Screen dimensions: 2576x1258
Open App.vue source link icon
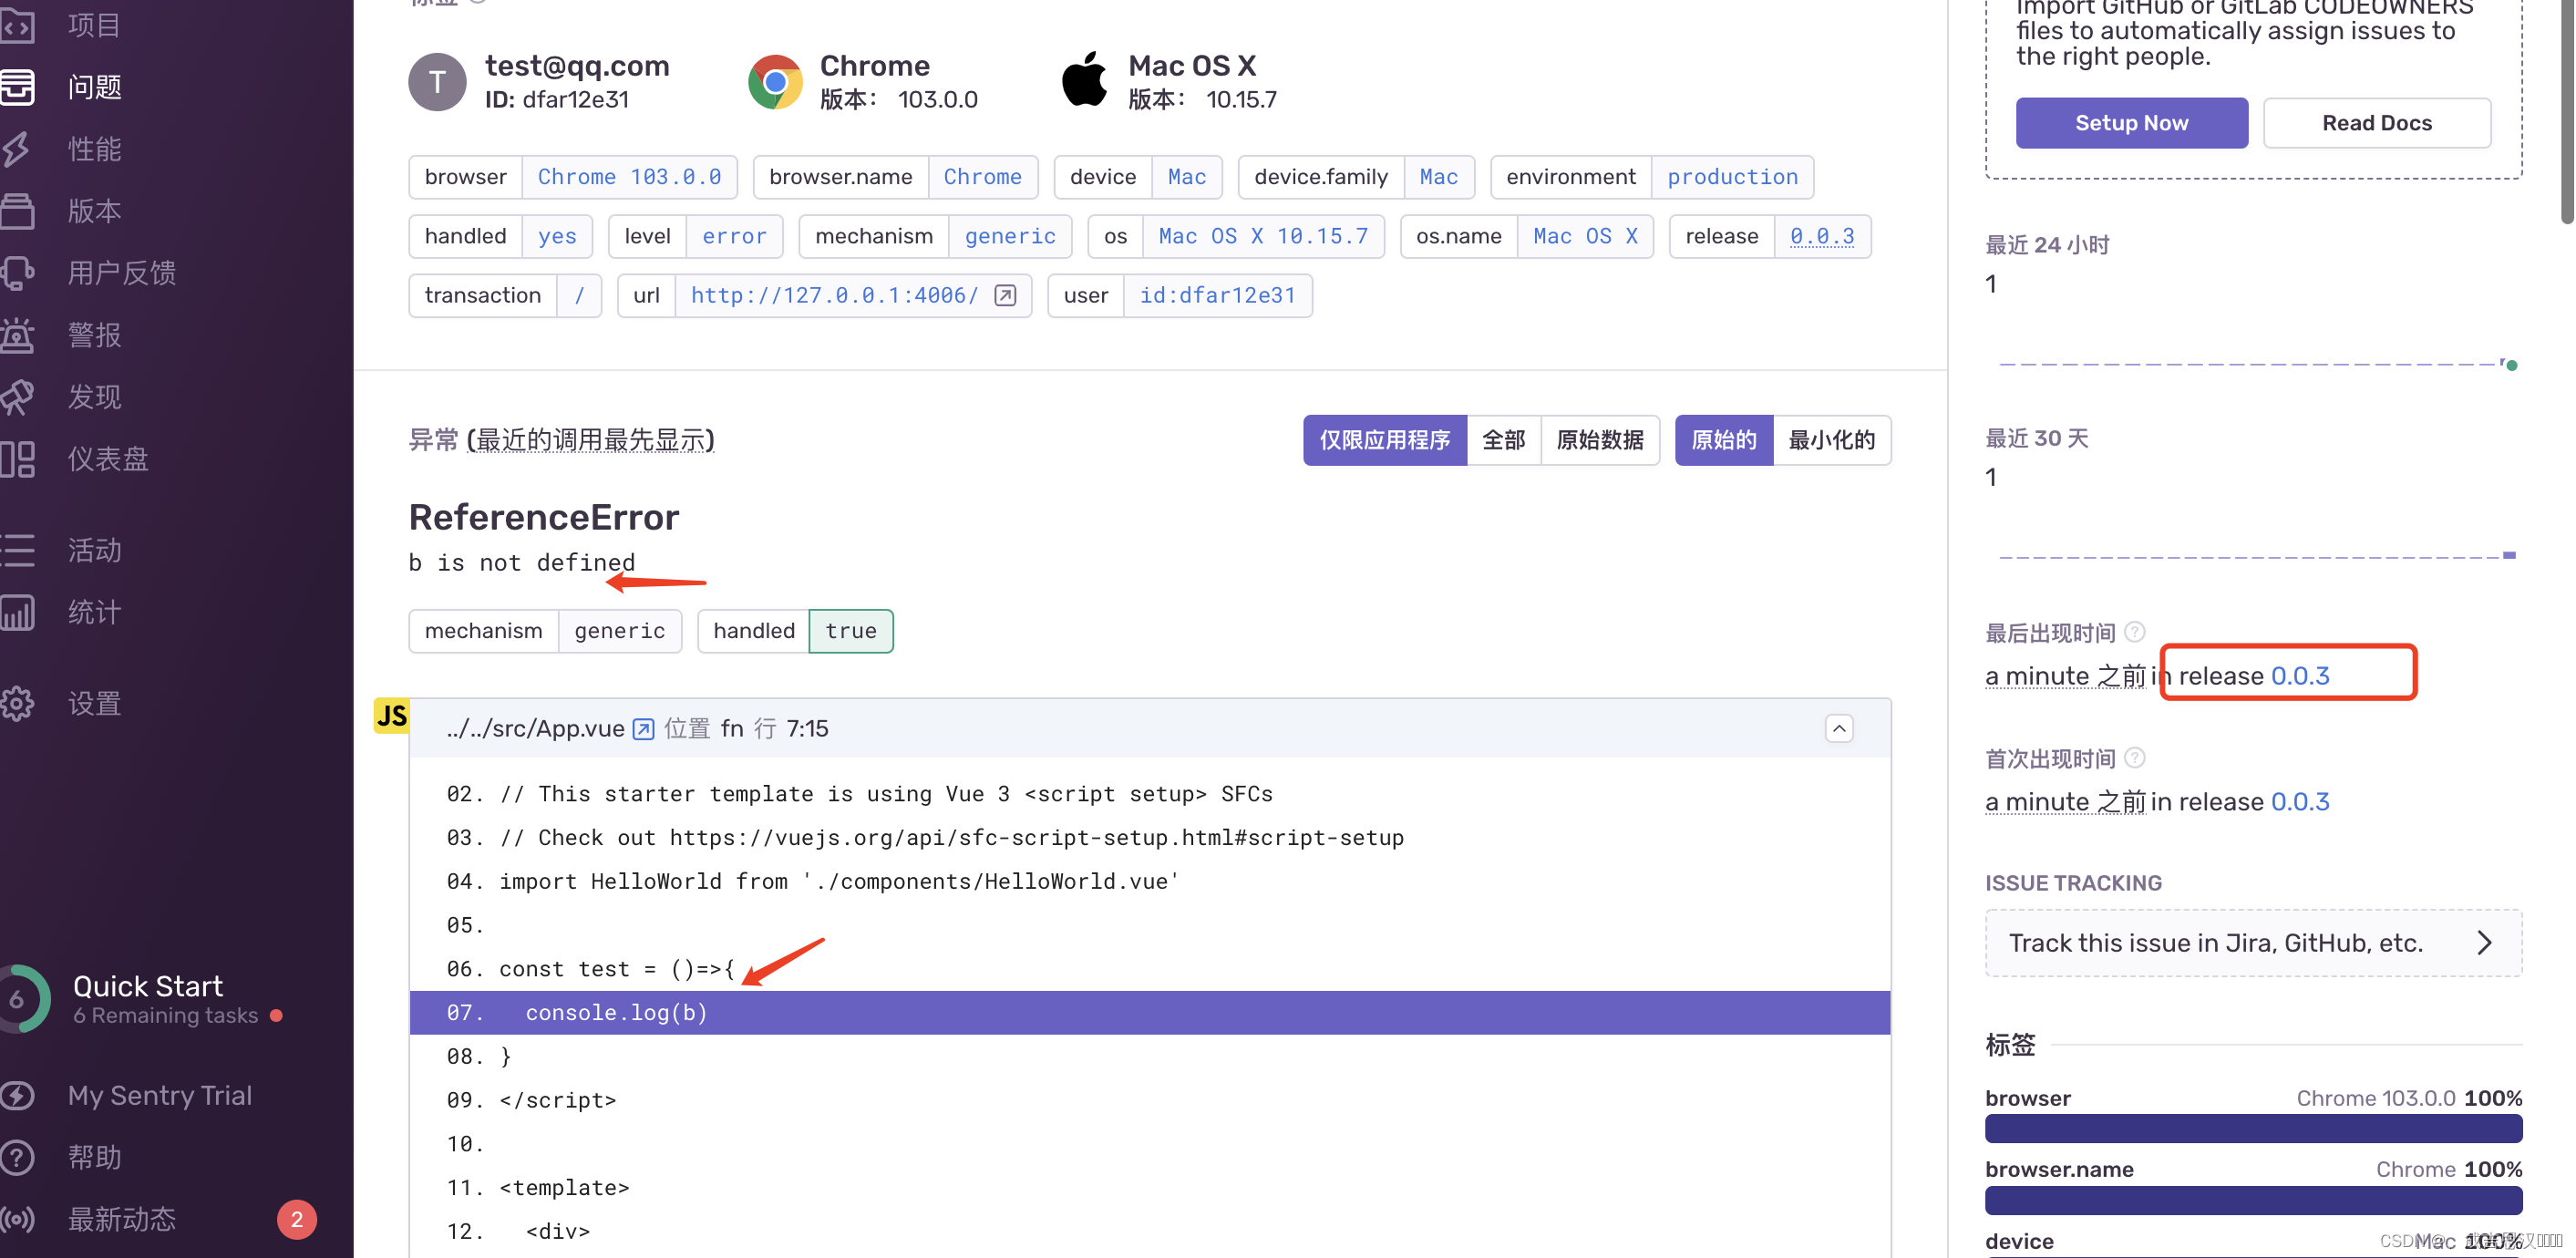(643, 729)
